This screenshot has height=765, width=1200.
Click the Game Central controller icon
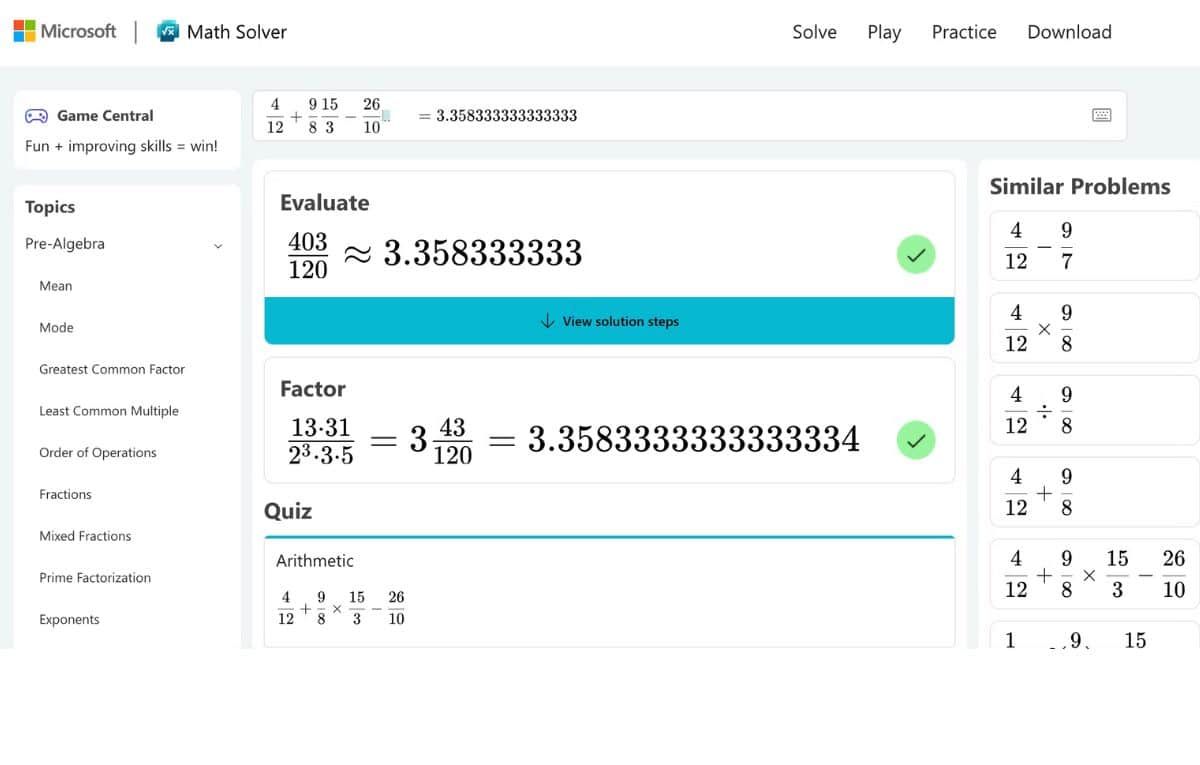coord(36,116)
